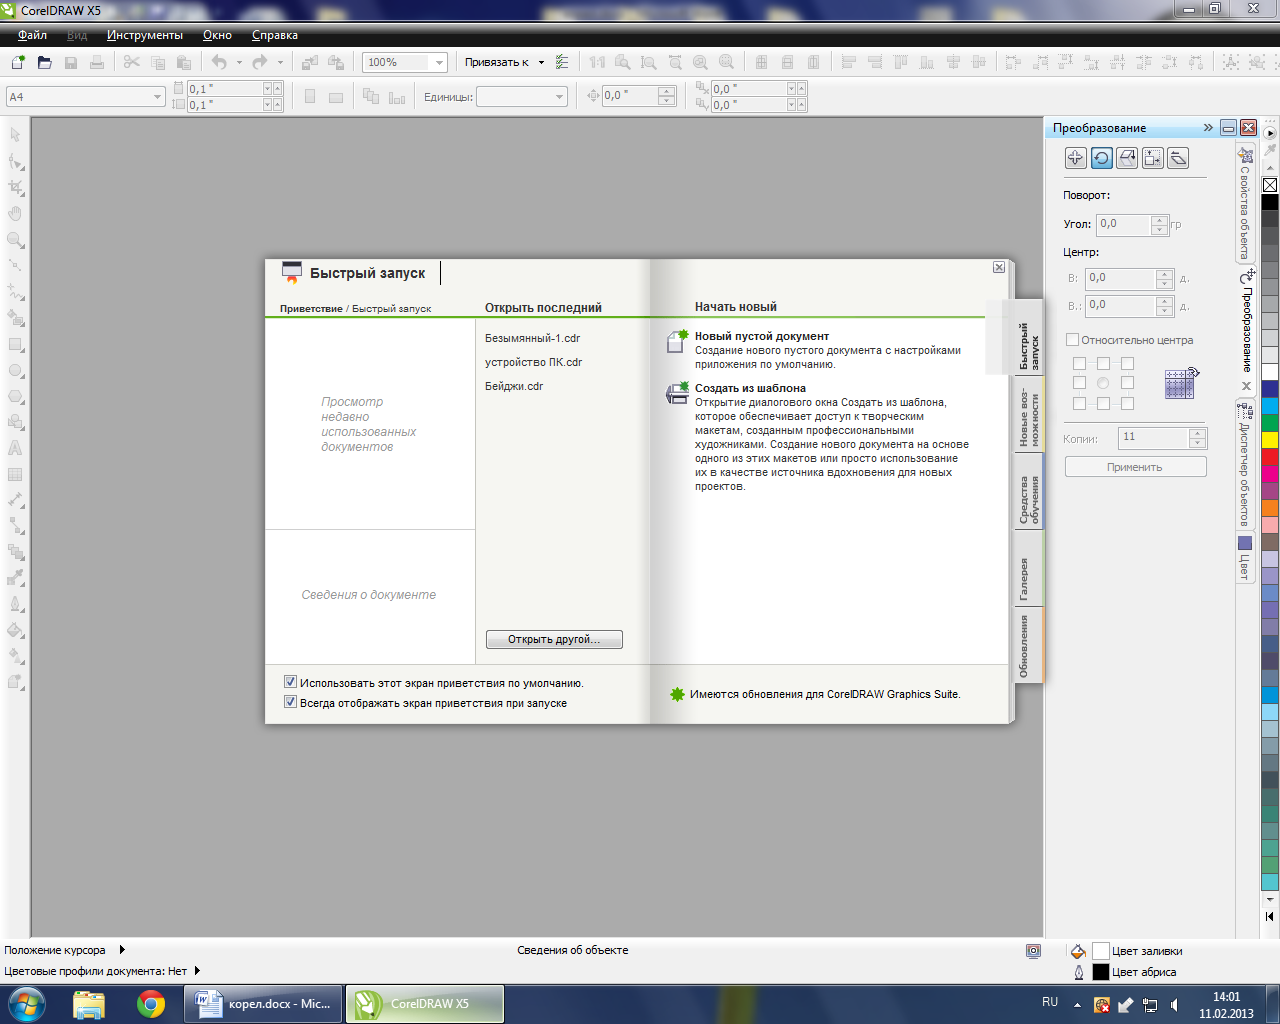Open the Инструменты menu

coord(145,35)
